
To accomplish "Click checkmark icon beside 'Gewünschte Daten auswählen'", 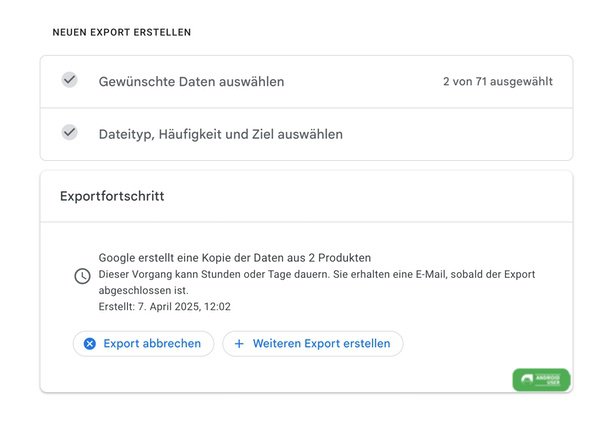I will [70, 80].
